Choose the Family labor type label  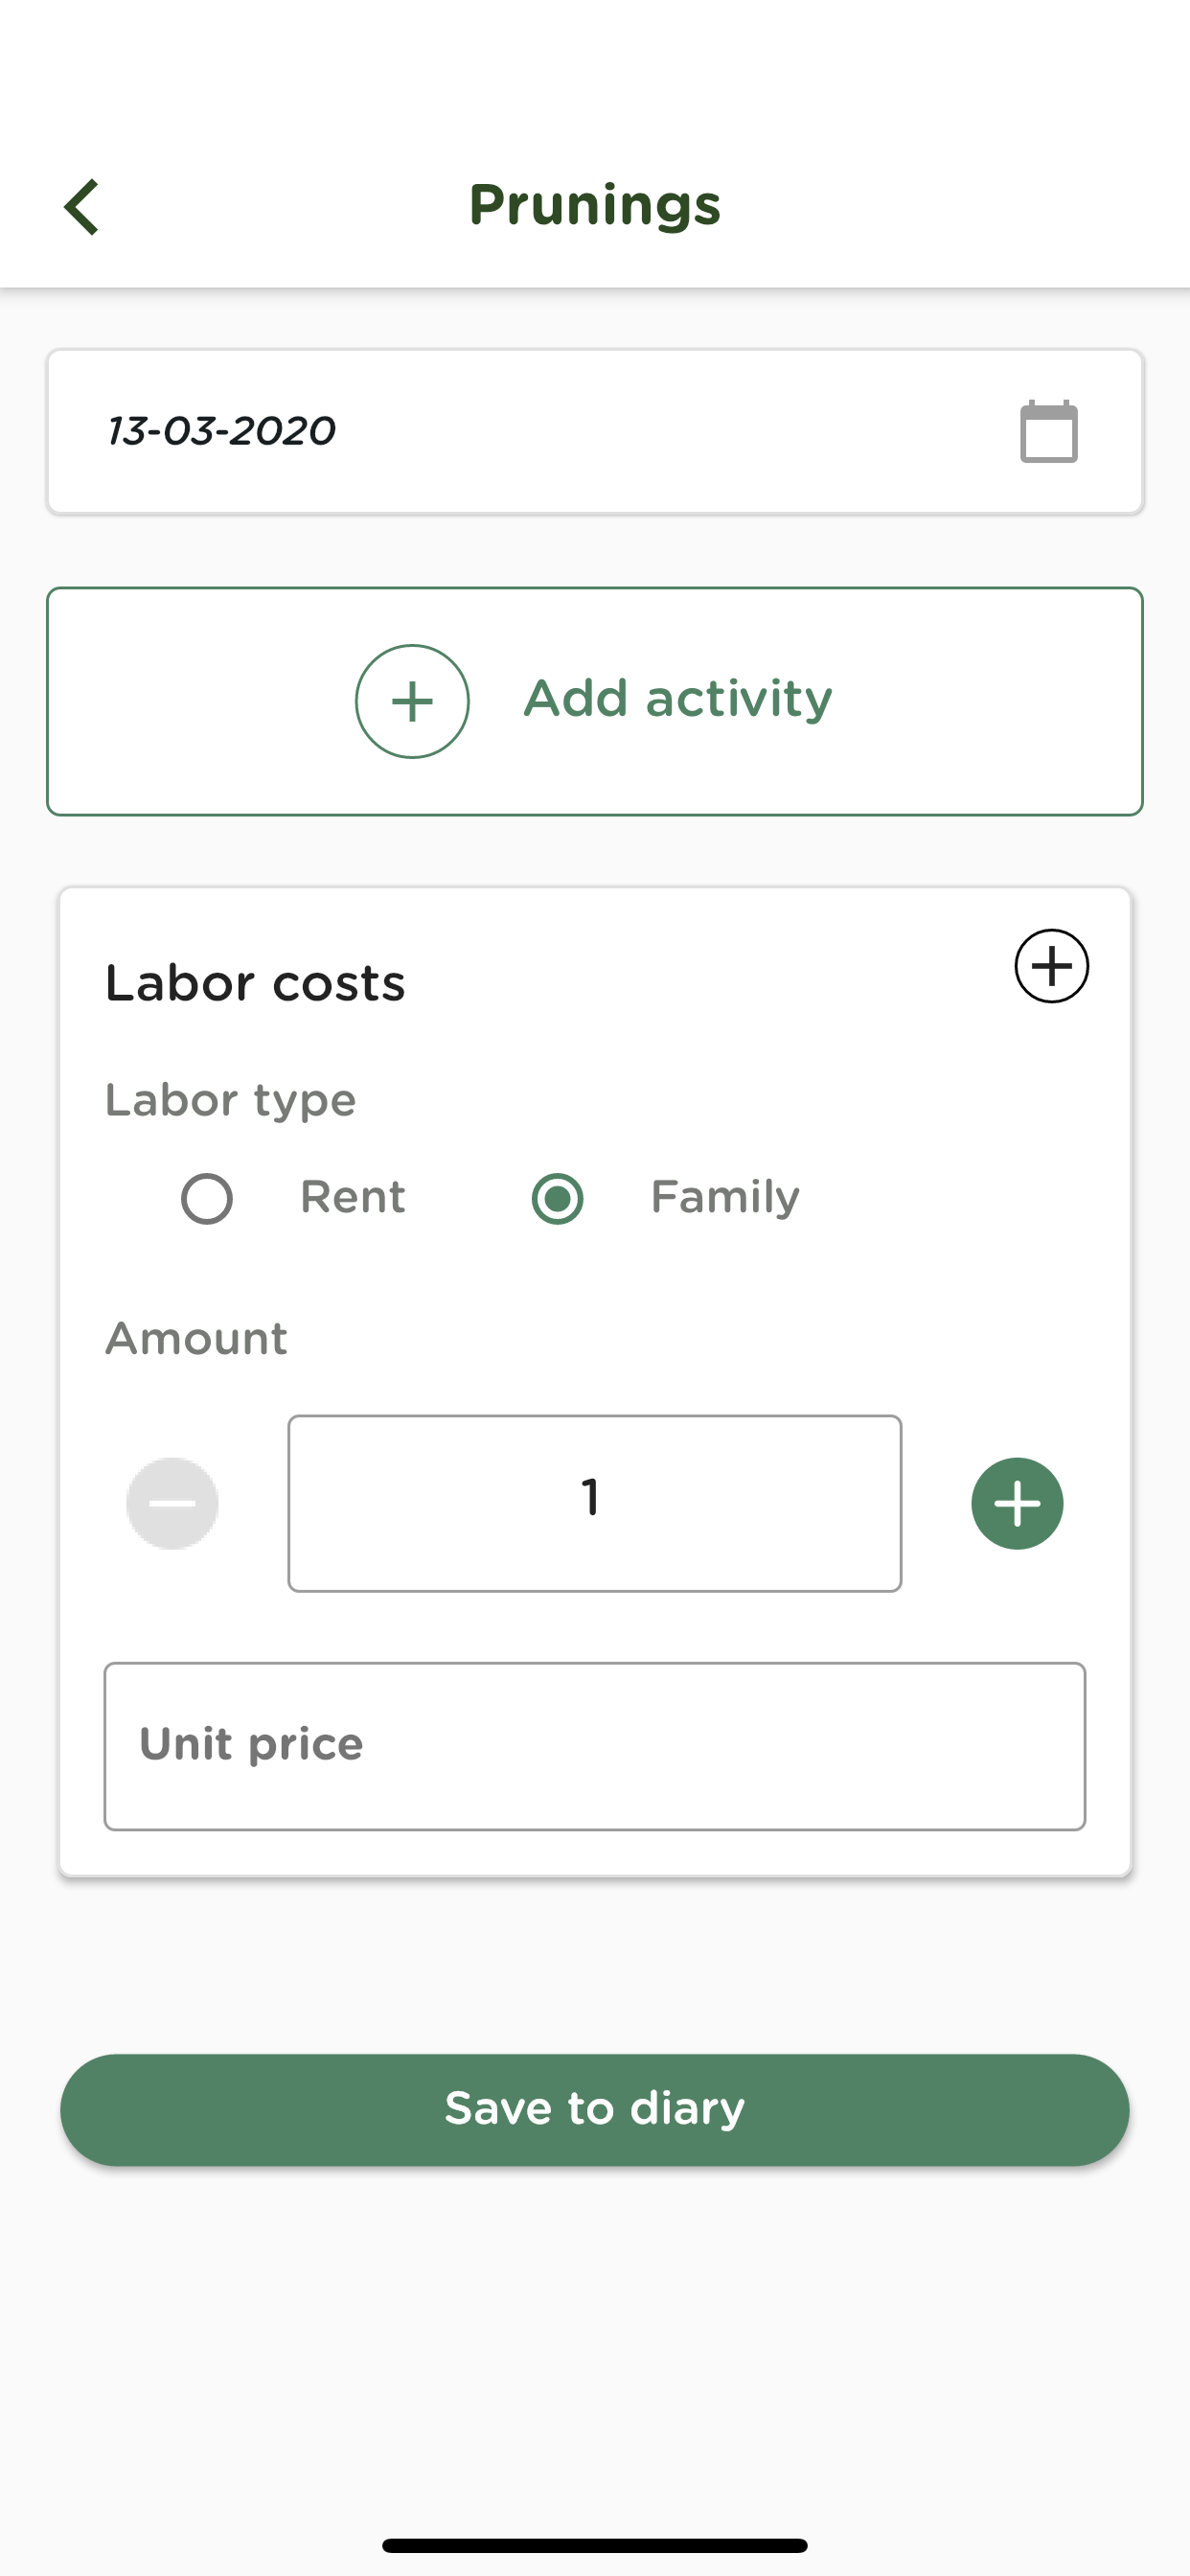tap(725, 1197)
